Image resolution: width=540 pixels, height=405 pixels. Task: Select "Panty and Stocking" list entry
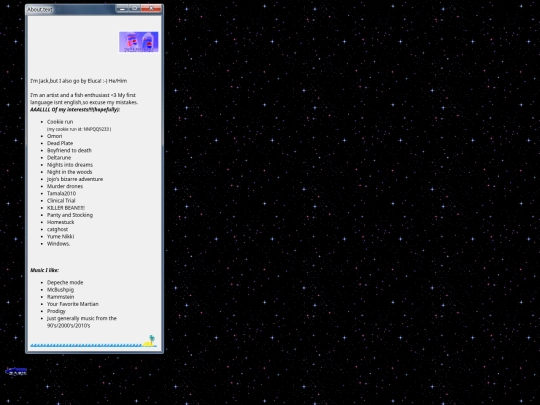click(70, 215)
